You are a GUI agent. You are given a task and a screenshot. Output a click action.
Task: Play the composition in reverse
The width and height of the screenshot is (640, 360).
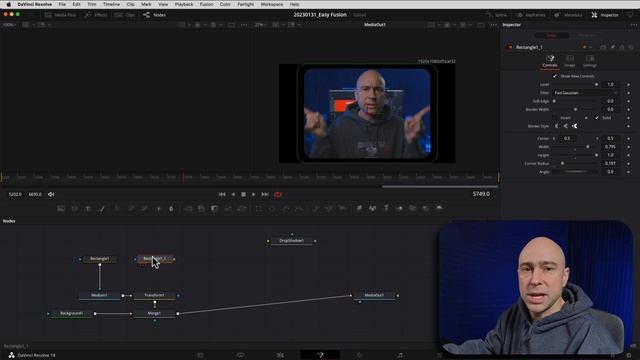tap(233, 194)
